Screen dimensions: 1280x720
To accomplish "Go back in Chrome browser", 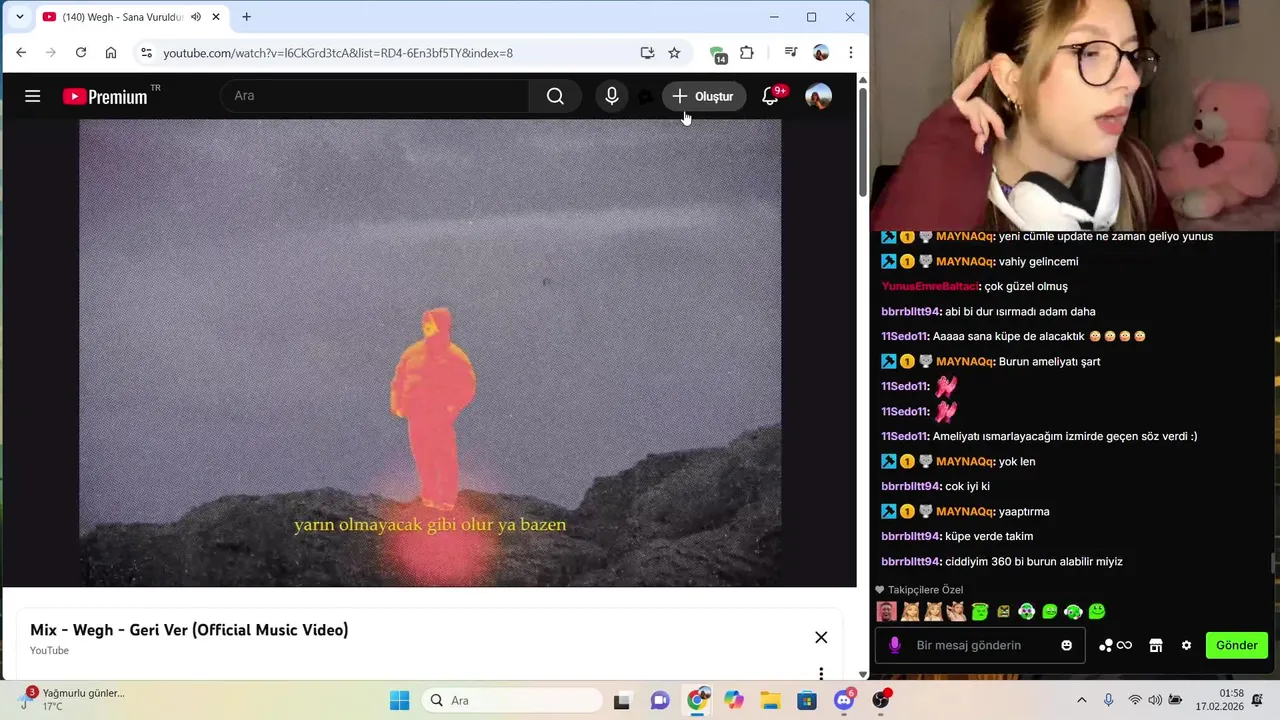I will click(x=21, y=53).
